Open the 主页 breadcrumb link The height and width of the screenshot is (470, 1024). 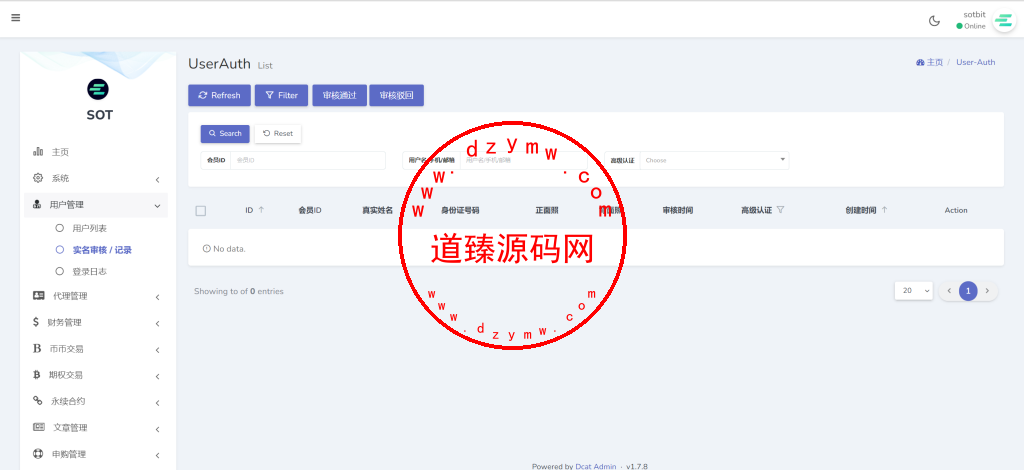[x=929, y=62]
